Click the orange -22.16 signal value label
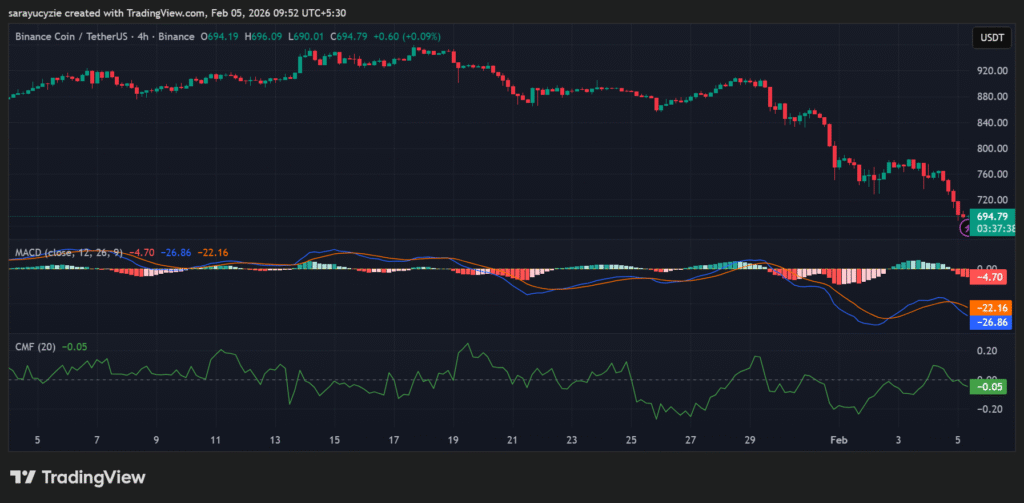Screen dimensions: 1024x503 click(993, 309)
